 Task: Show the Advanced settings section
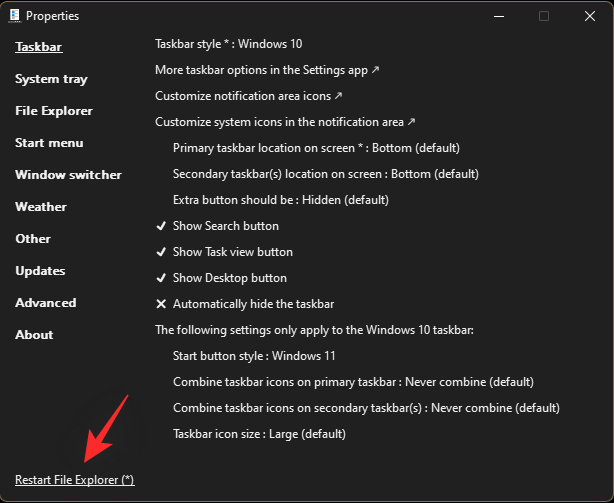point(45,303)
